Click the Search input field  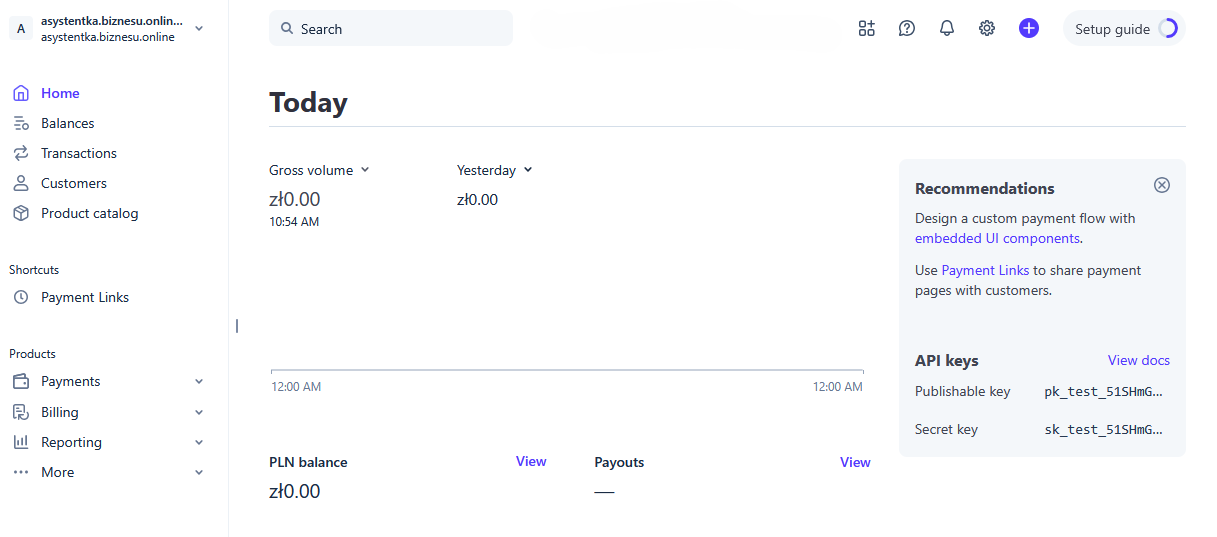pyautogui.click(x=390, y=29)
